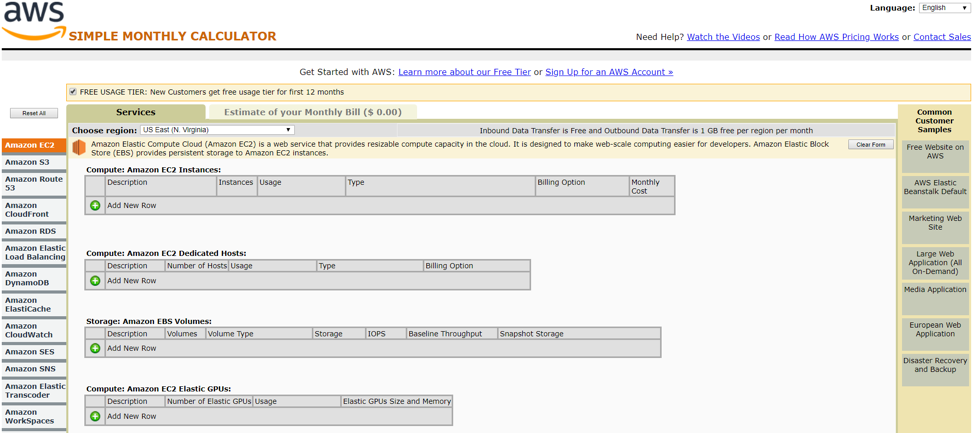Viewport: 974px width, 433px height.
Task: Select Amazon Elastic Transcoder in the sidebar
Action: pyautogui.click(x=34, y=390)
